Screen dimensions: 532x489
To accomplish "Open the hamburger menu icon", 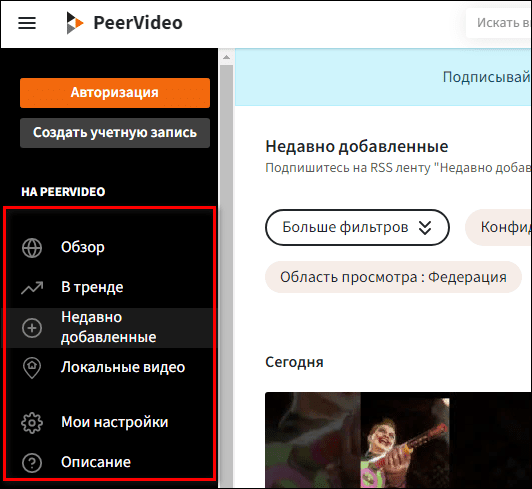I will point(27,23).
